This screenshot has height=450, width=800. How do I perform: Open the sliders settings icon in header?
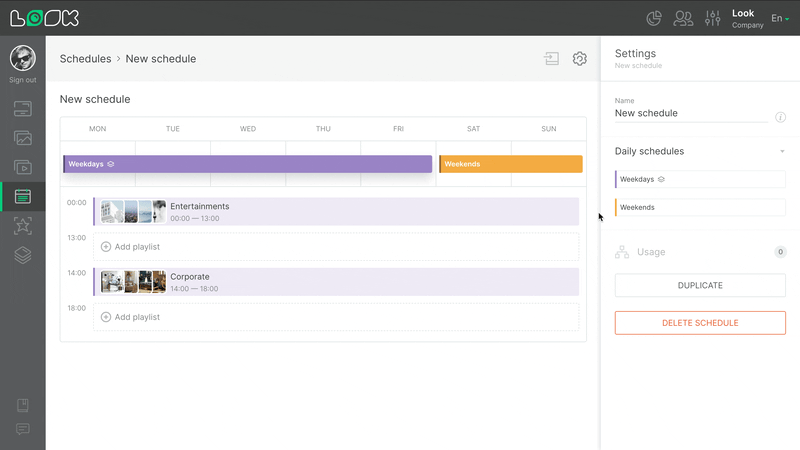[712, 18]
